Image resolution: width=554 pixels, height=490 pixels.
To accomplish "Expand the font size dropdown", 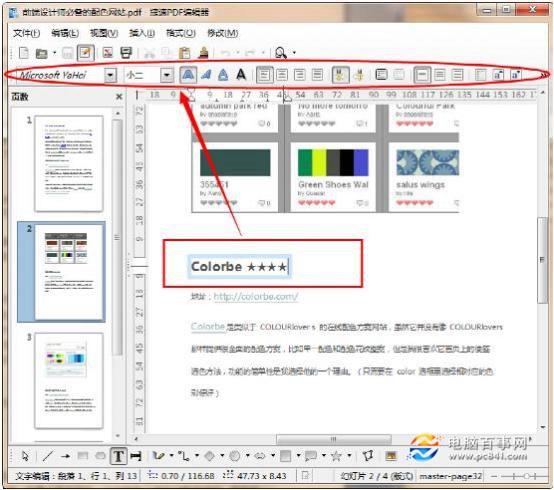I will 167,75.
